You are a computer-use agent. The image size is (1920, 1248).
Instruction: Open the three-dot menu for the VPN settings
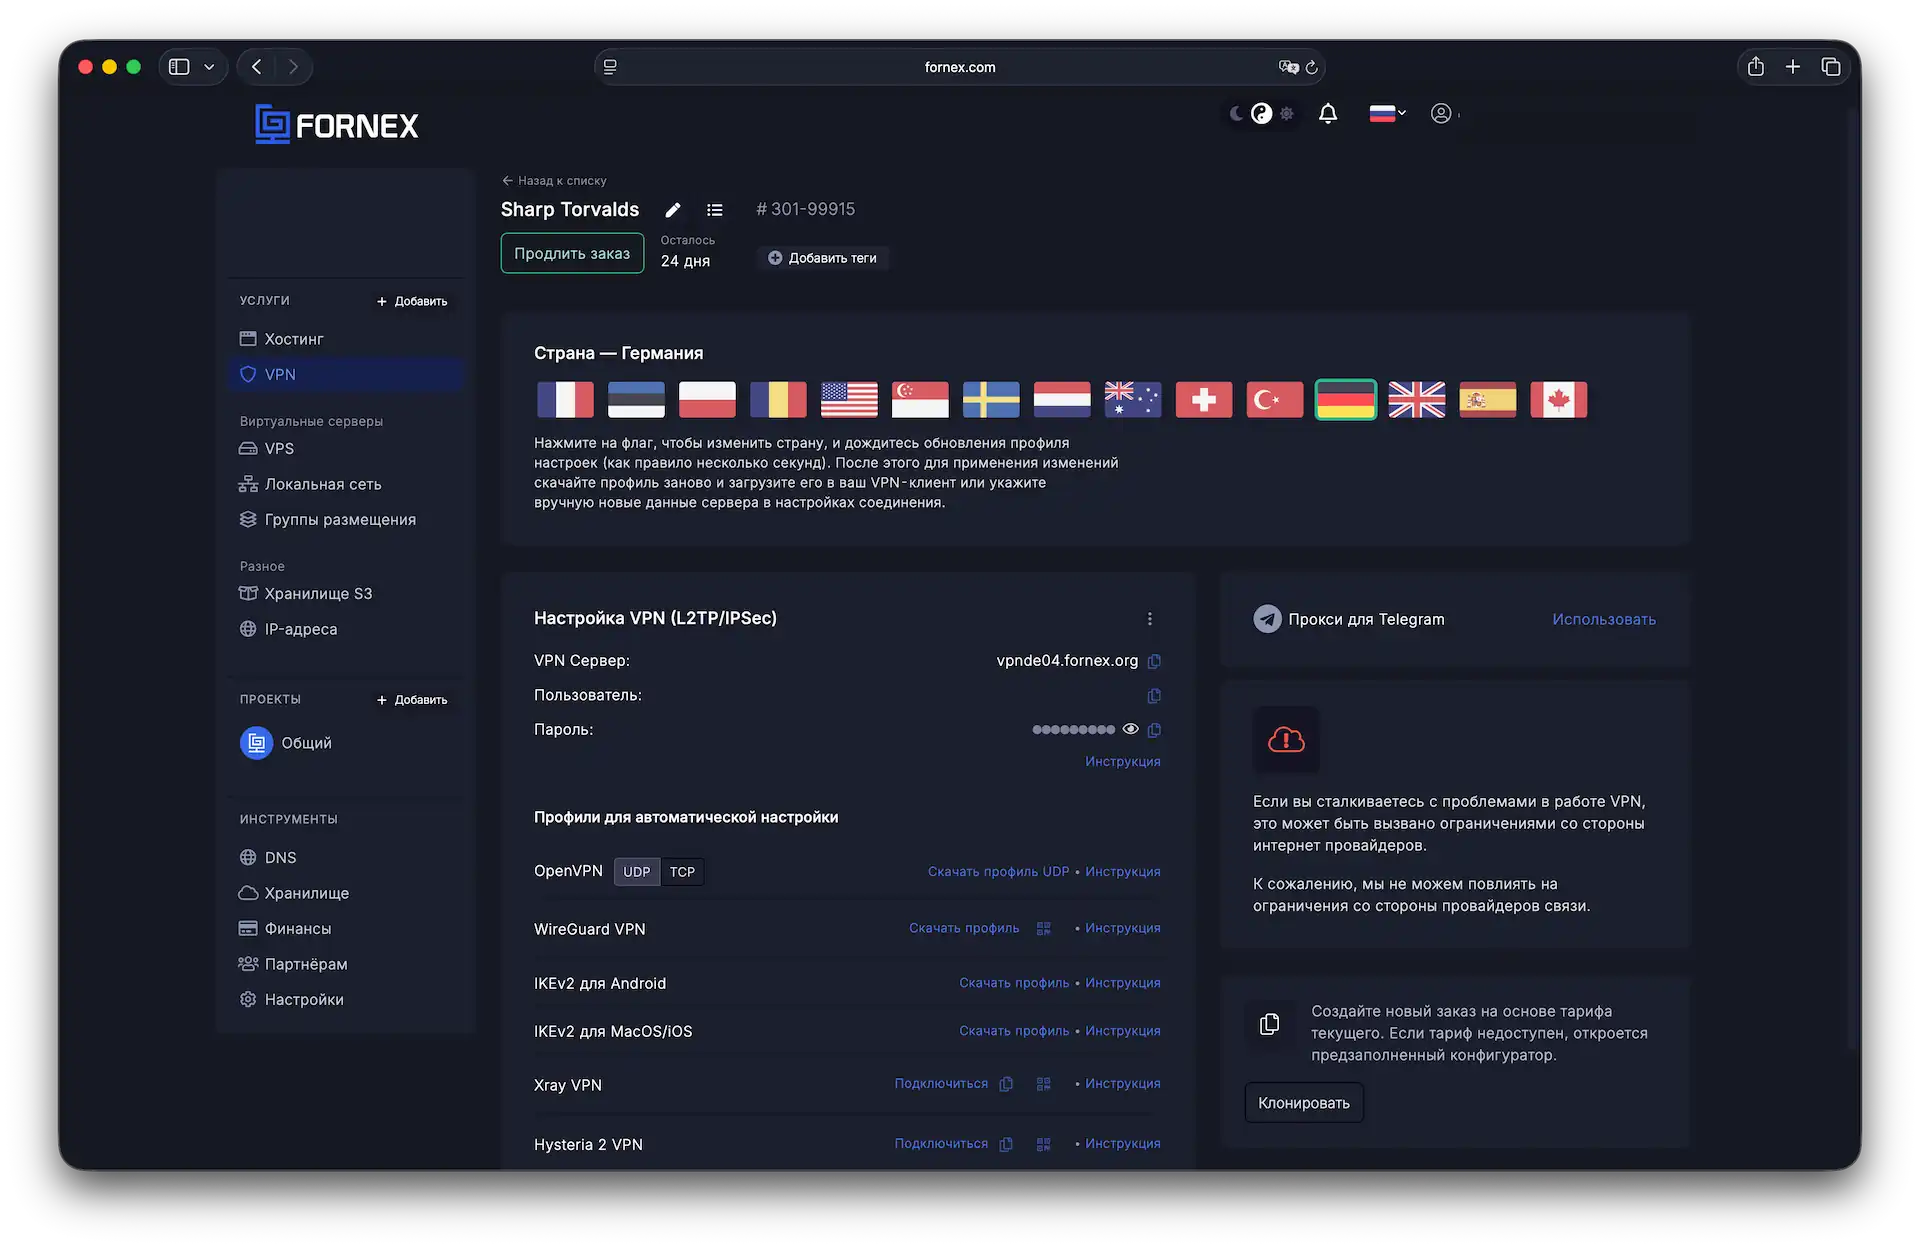(1150, 619)
